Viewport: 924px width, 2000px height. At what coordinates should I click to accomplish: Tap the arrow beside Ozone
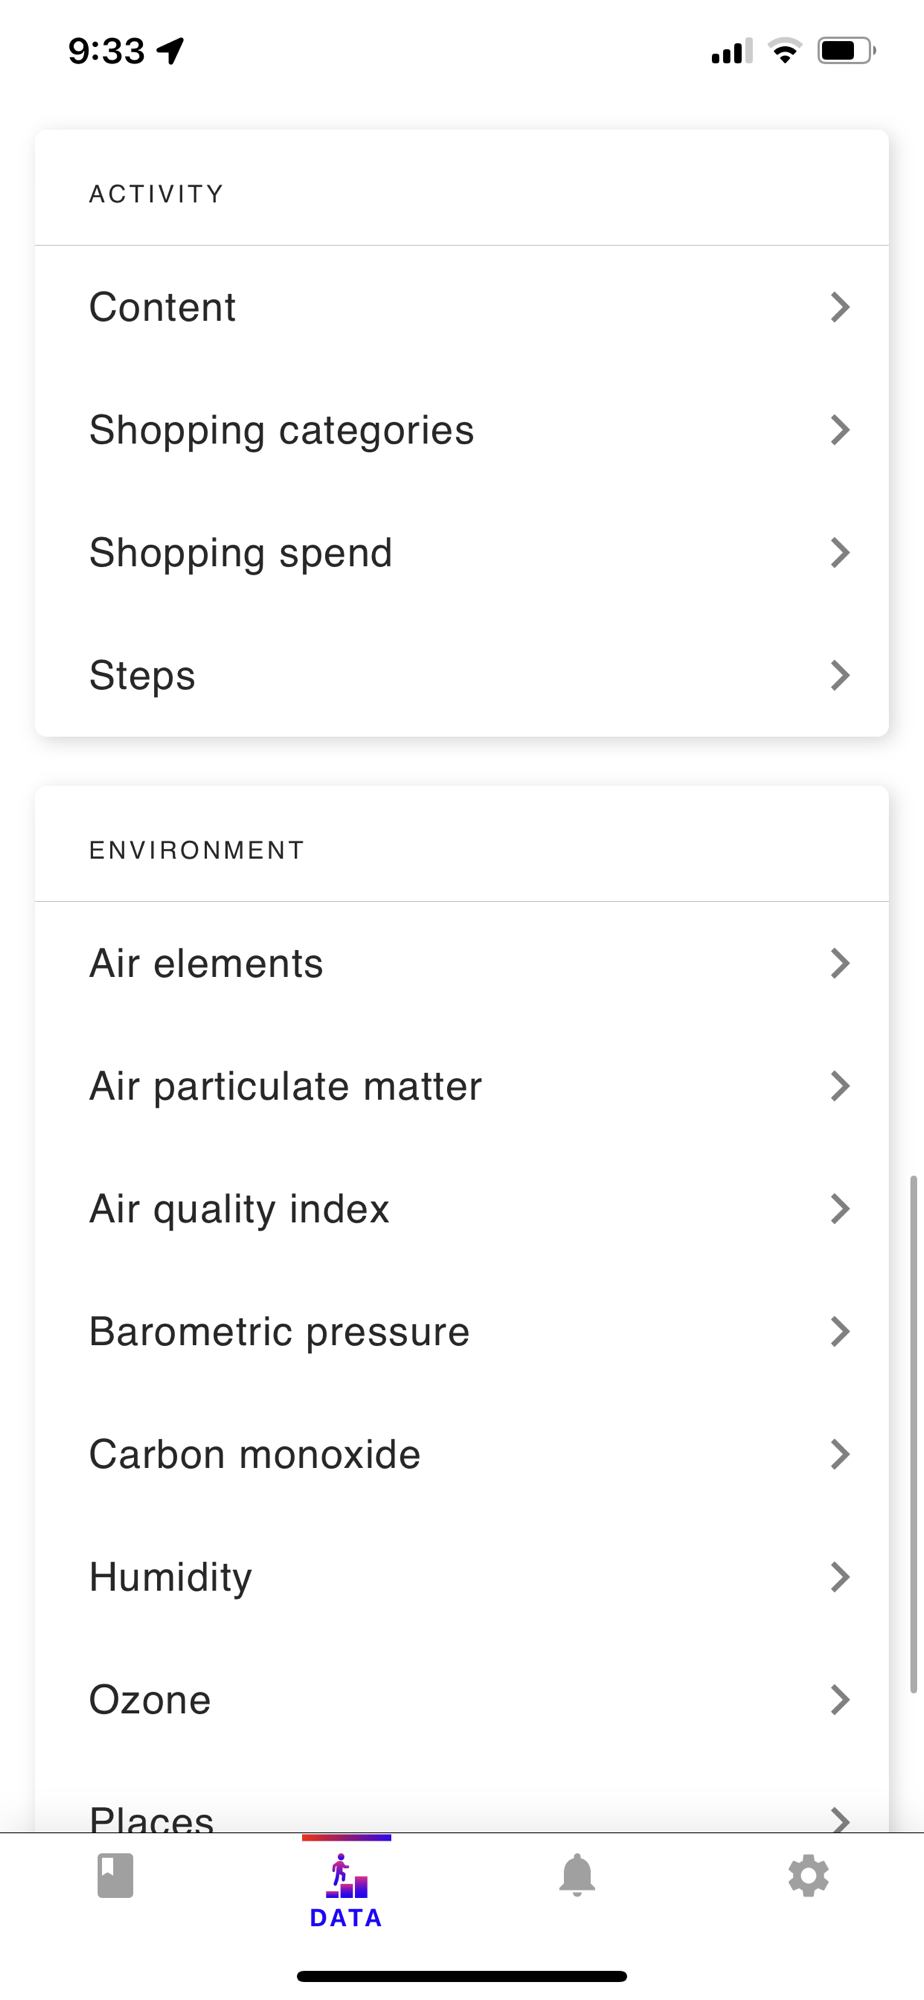840,1699
